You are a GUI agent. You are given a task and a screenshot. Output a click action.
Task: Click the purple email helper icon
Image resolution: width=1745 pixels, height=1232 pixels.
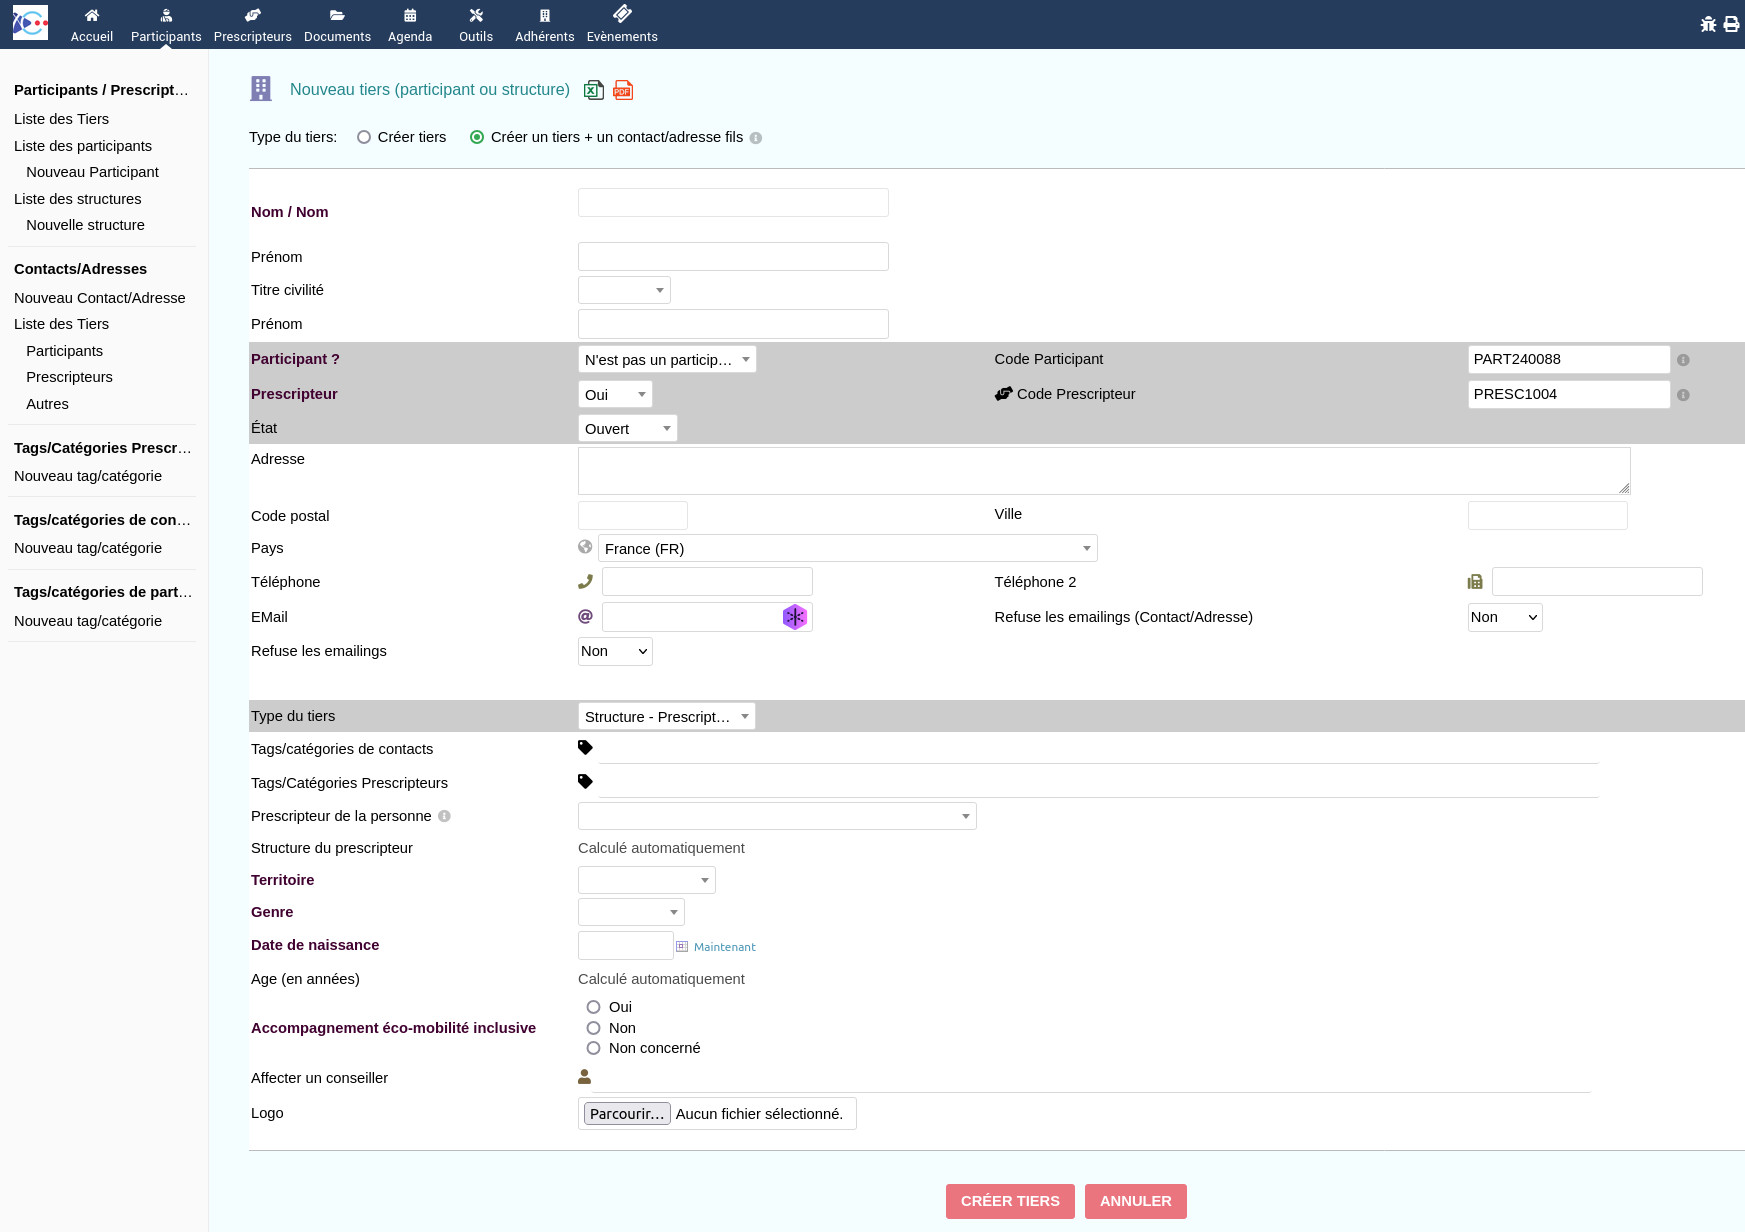coord(794,617)
